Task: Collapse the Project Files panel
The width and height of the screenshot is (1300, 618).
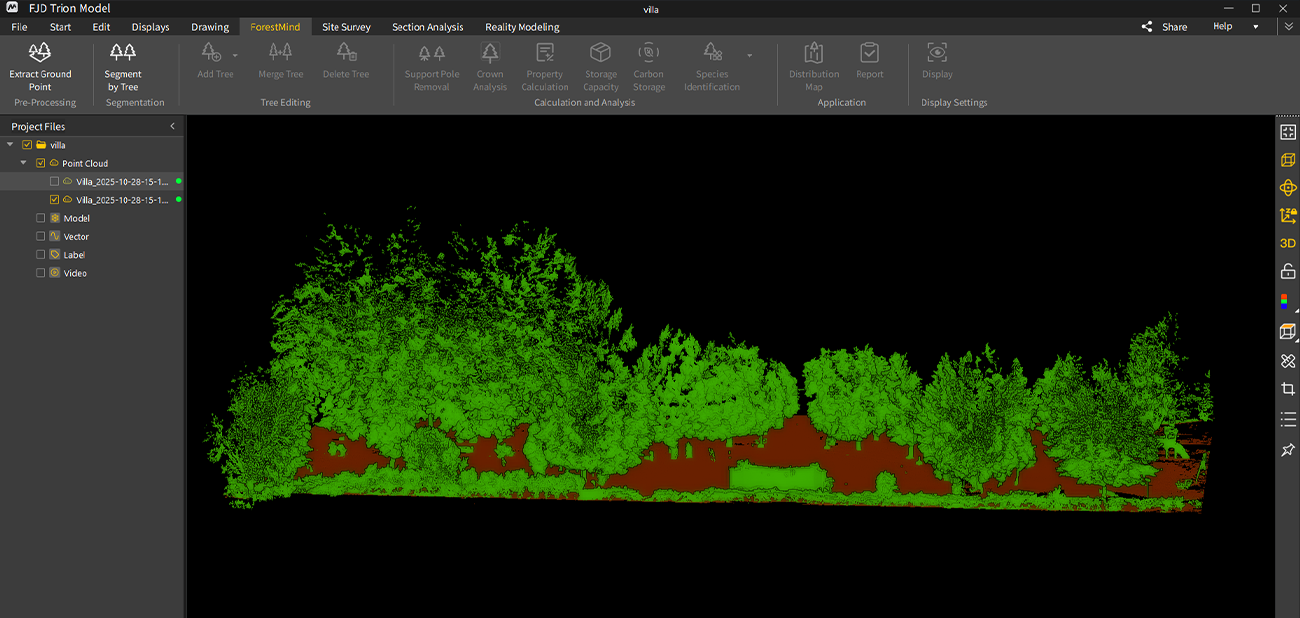Action: tap(172, 127)
